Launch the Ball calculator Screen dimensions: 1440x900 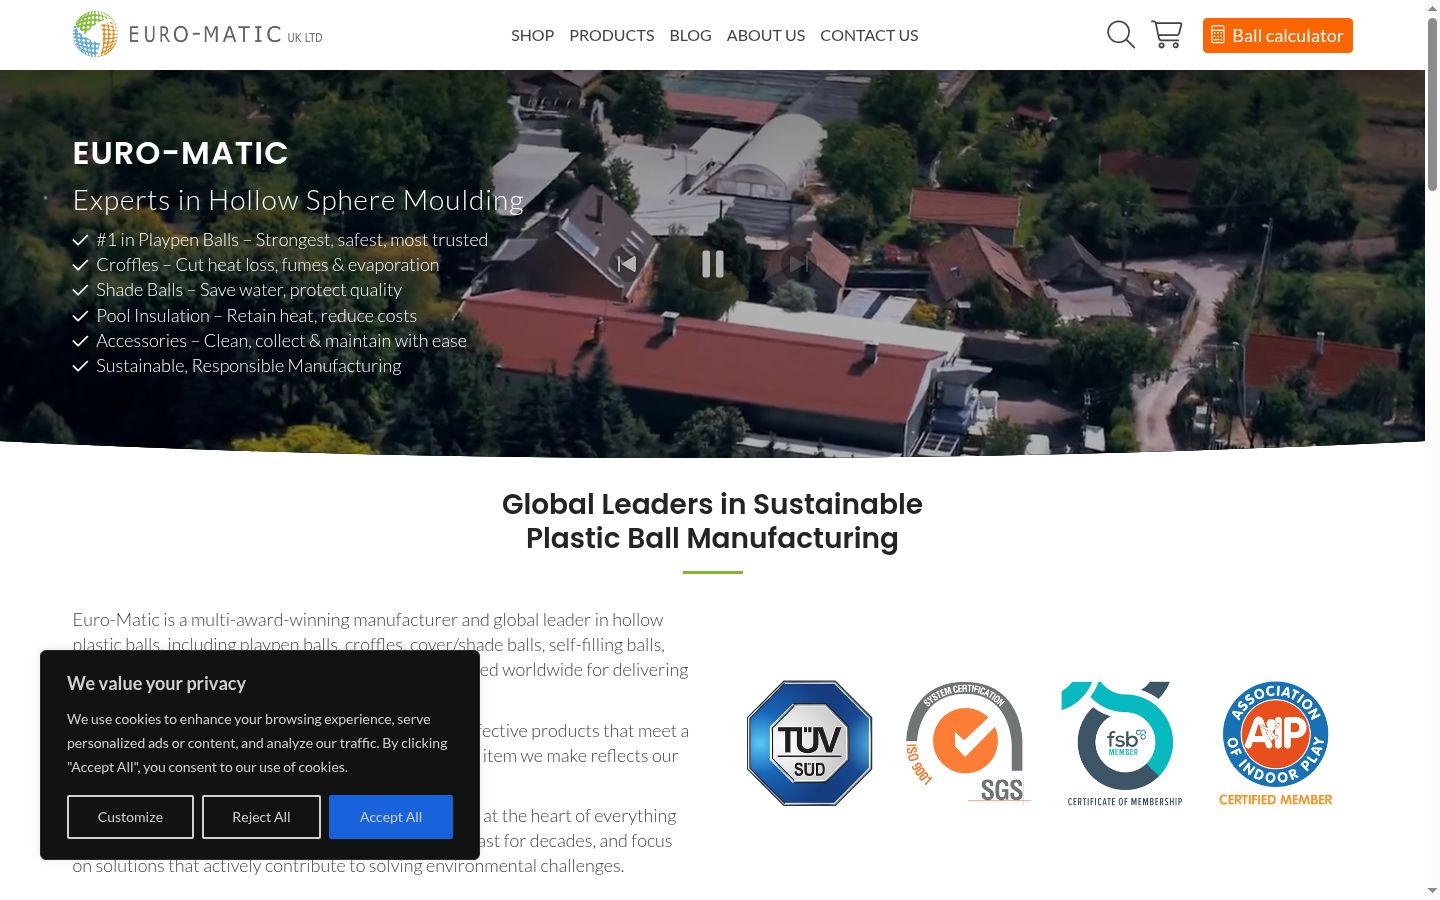1278,35
